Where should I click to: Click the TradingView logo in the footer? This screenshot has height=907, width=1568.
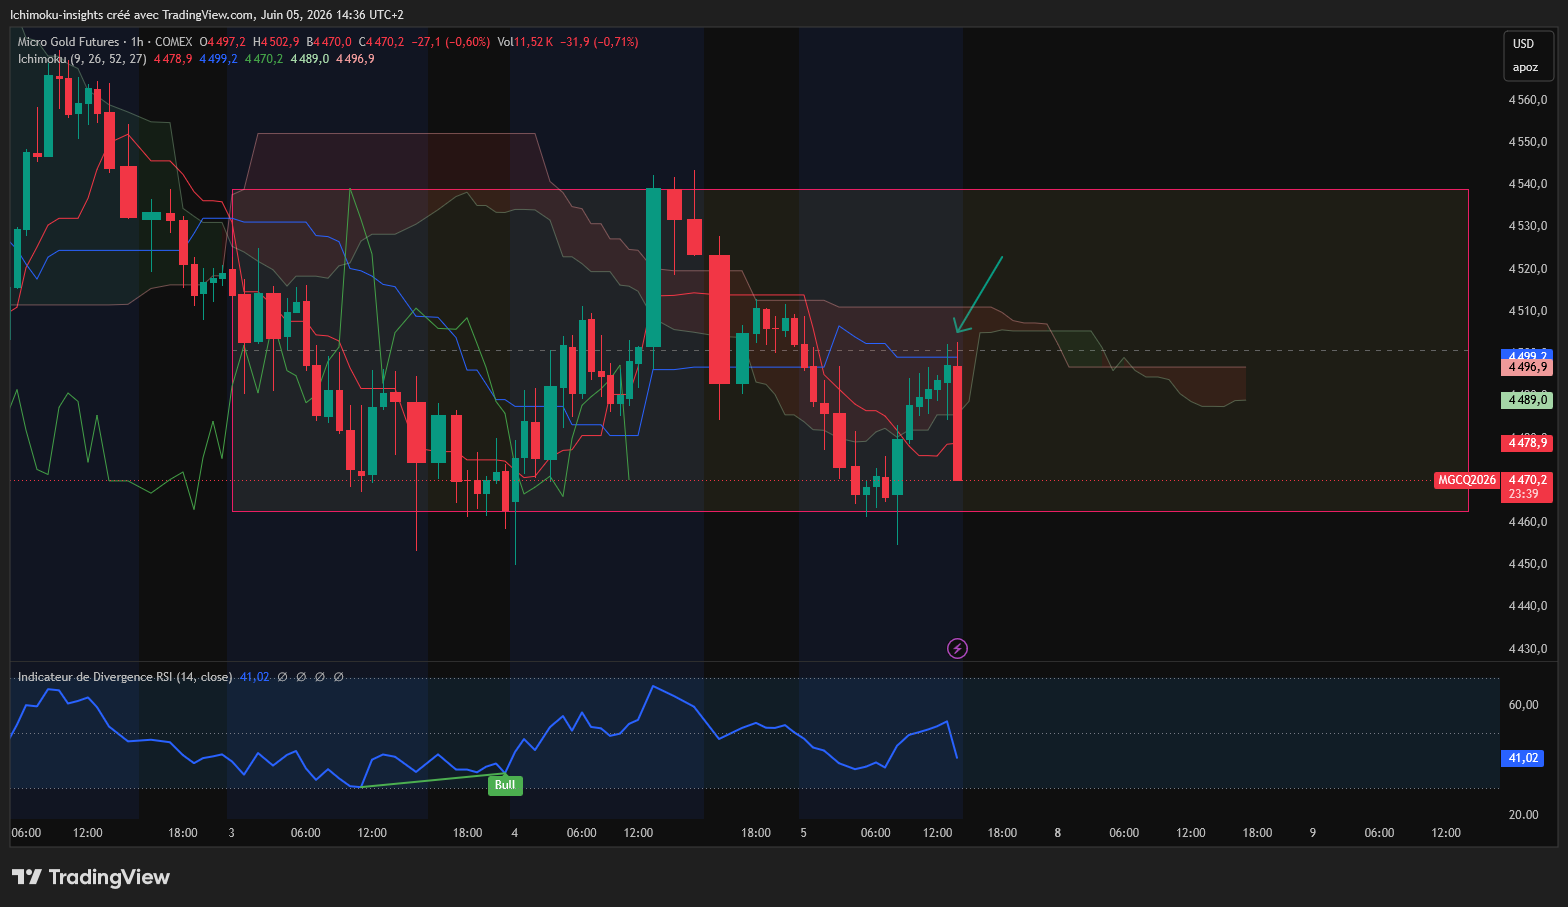(x=91, y=877)
